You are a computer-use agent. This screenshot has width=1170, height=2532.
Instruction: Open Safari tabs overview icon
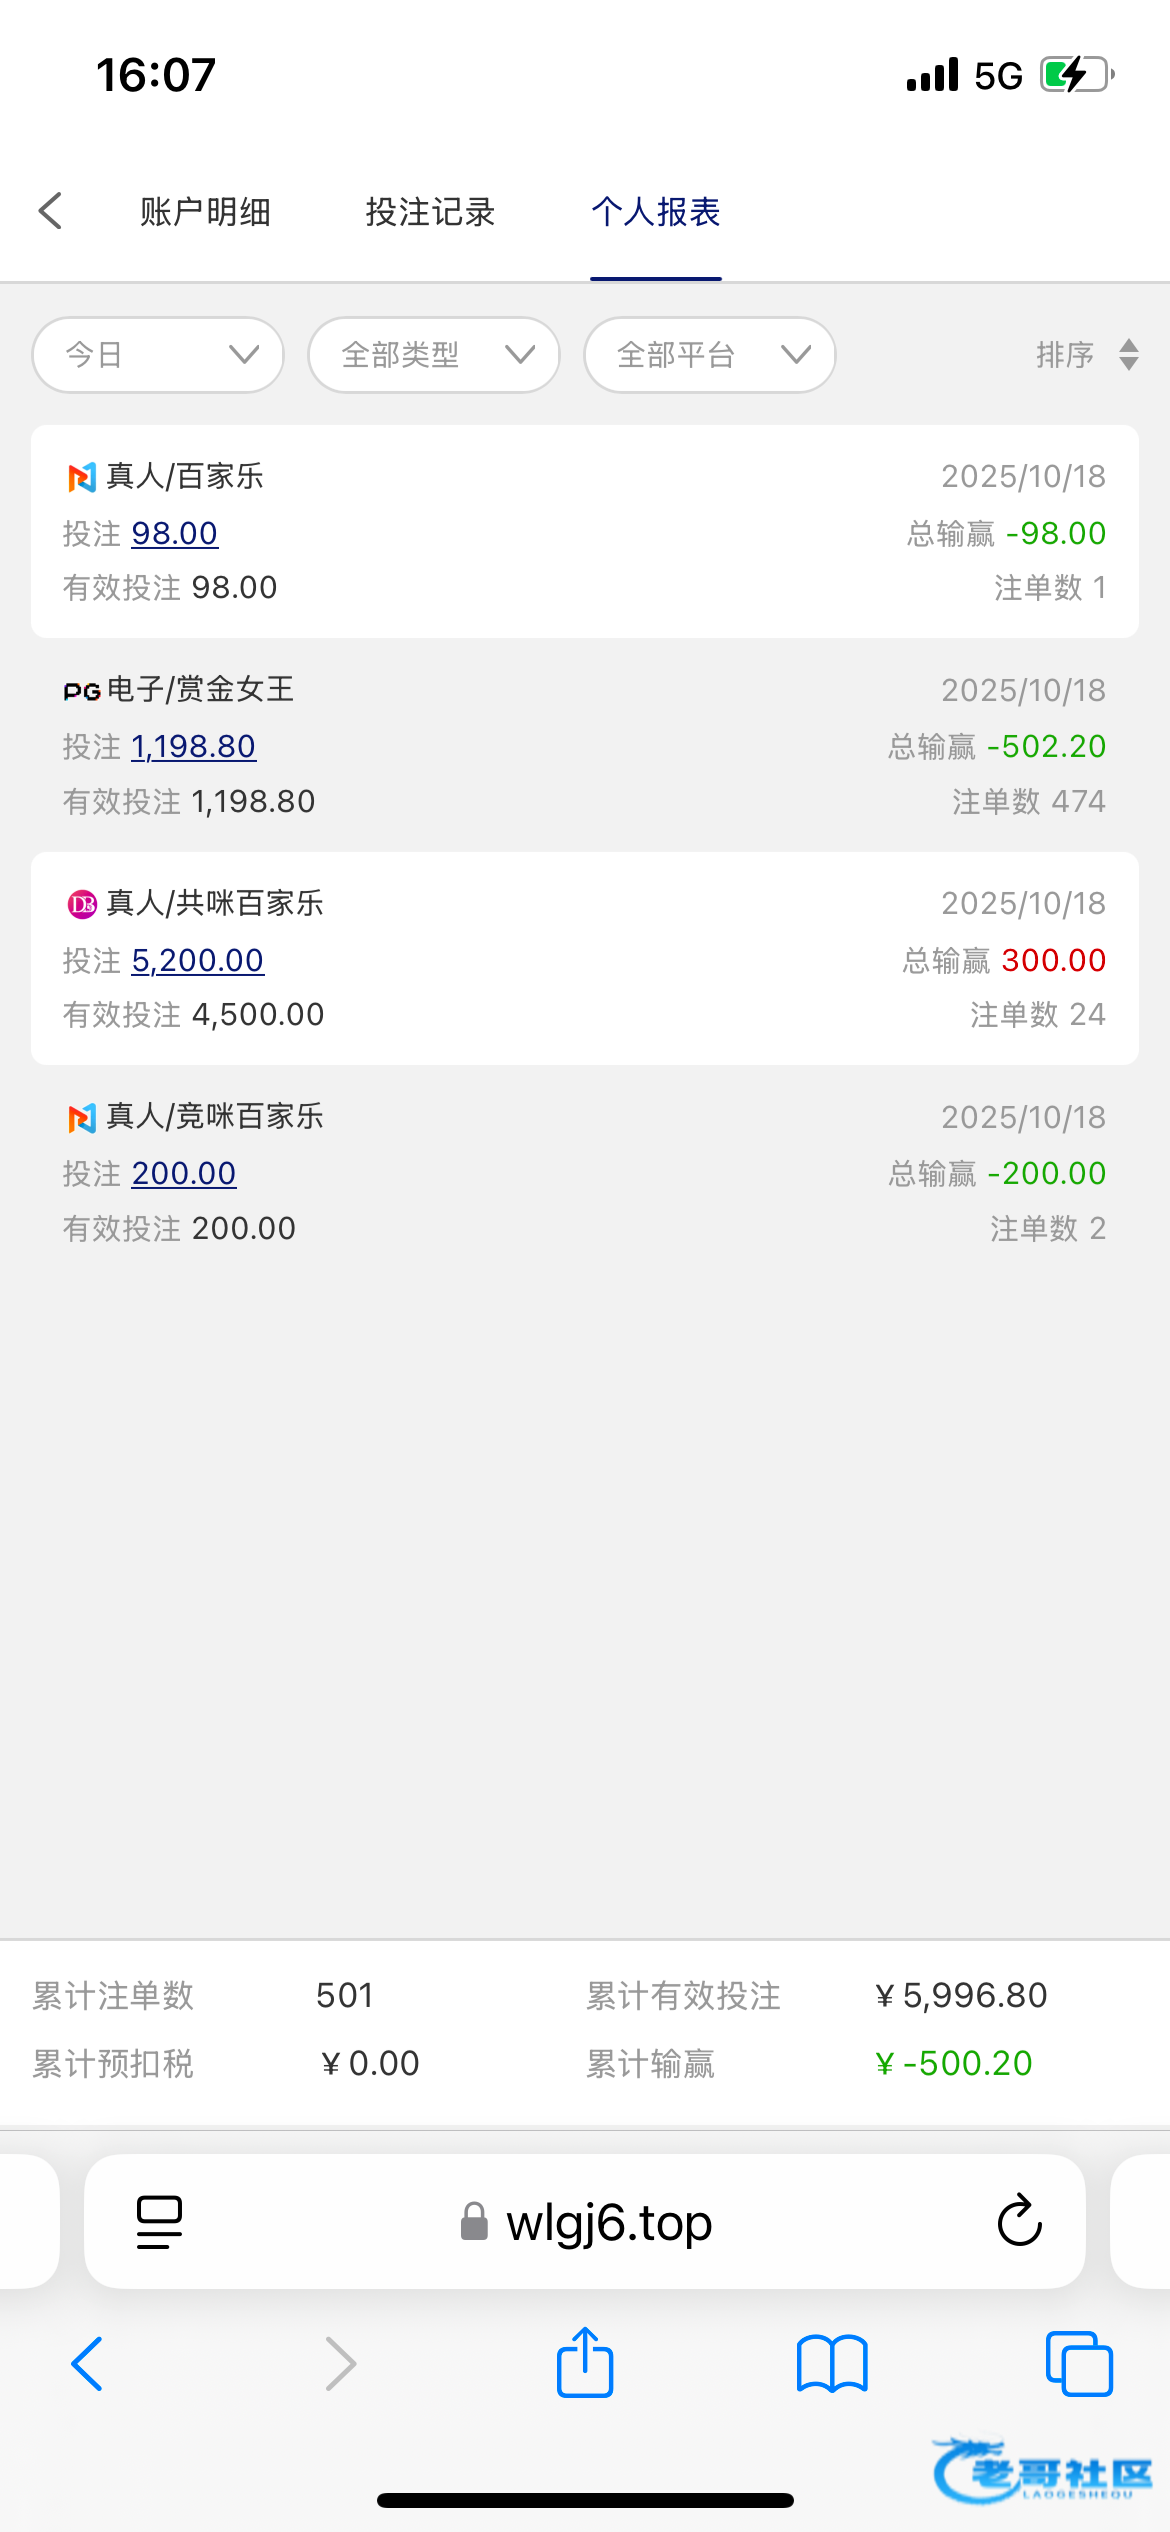(1078, 2364)
